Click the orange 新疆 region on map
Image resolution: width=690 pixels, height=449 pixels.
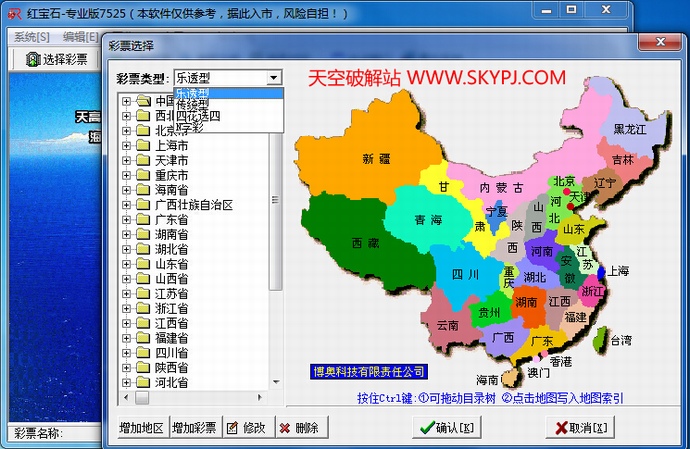tap(375, 158)
